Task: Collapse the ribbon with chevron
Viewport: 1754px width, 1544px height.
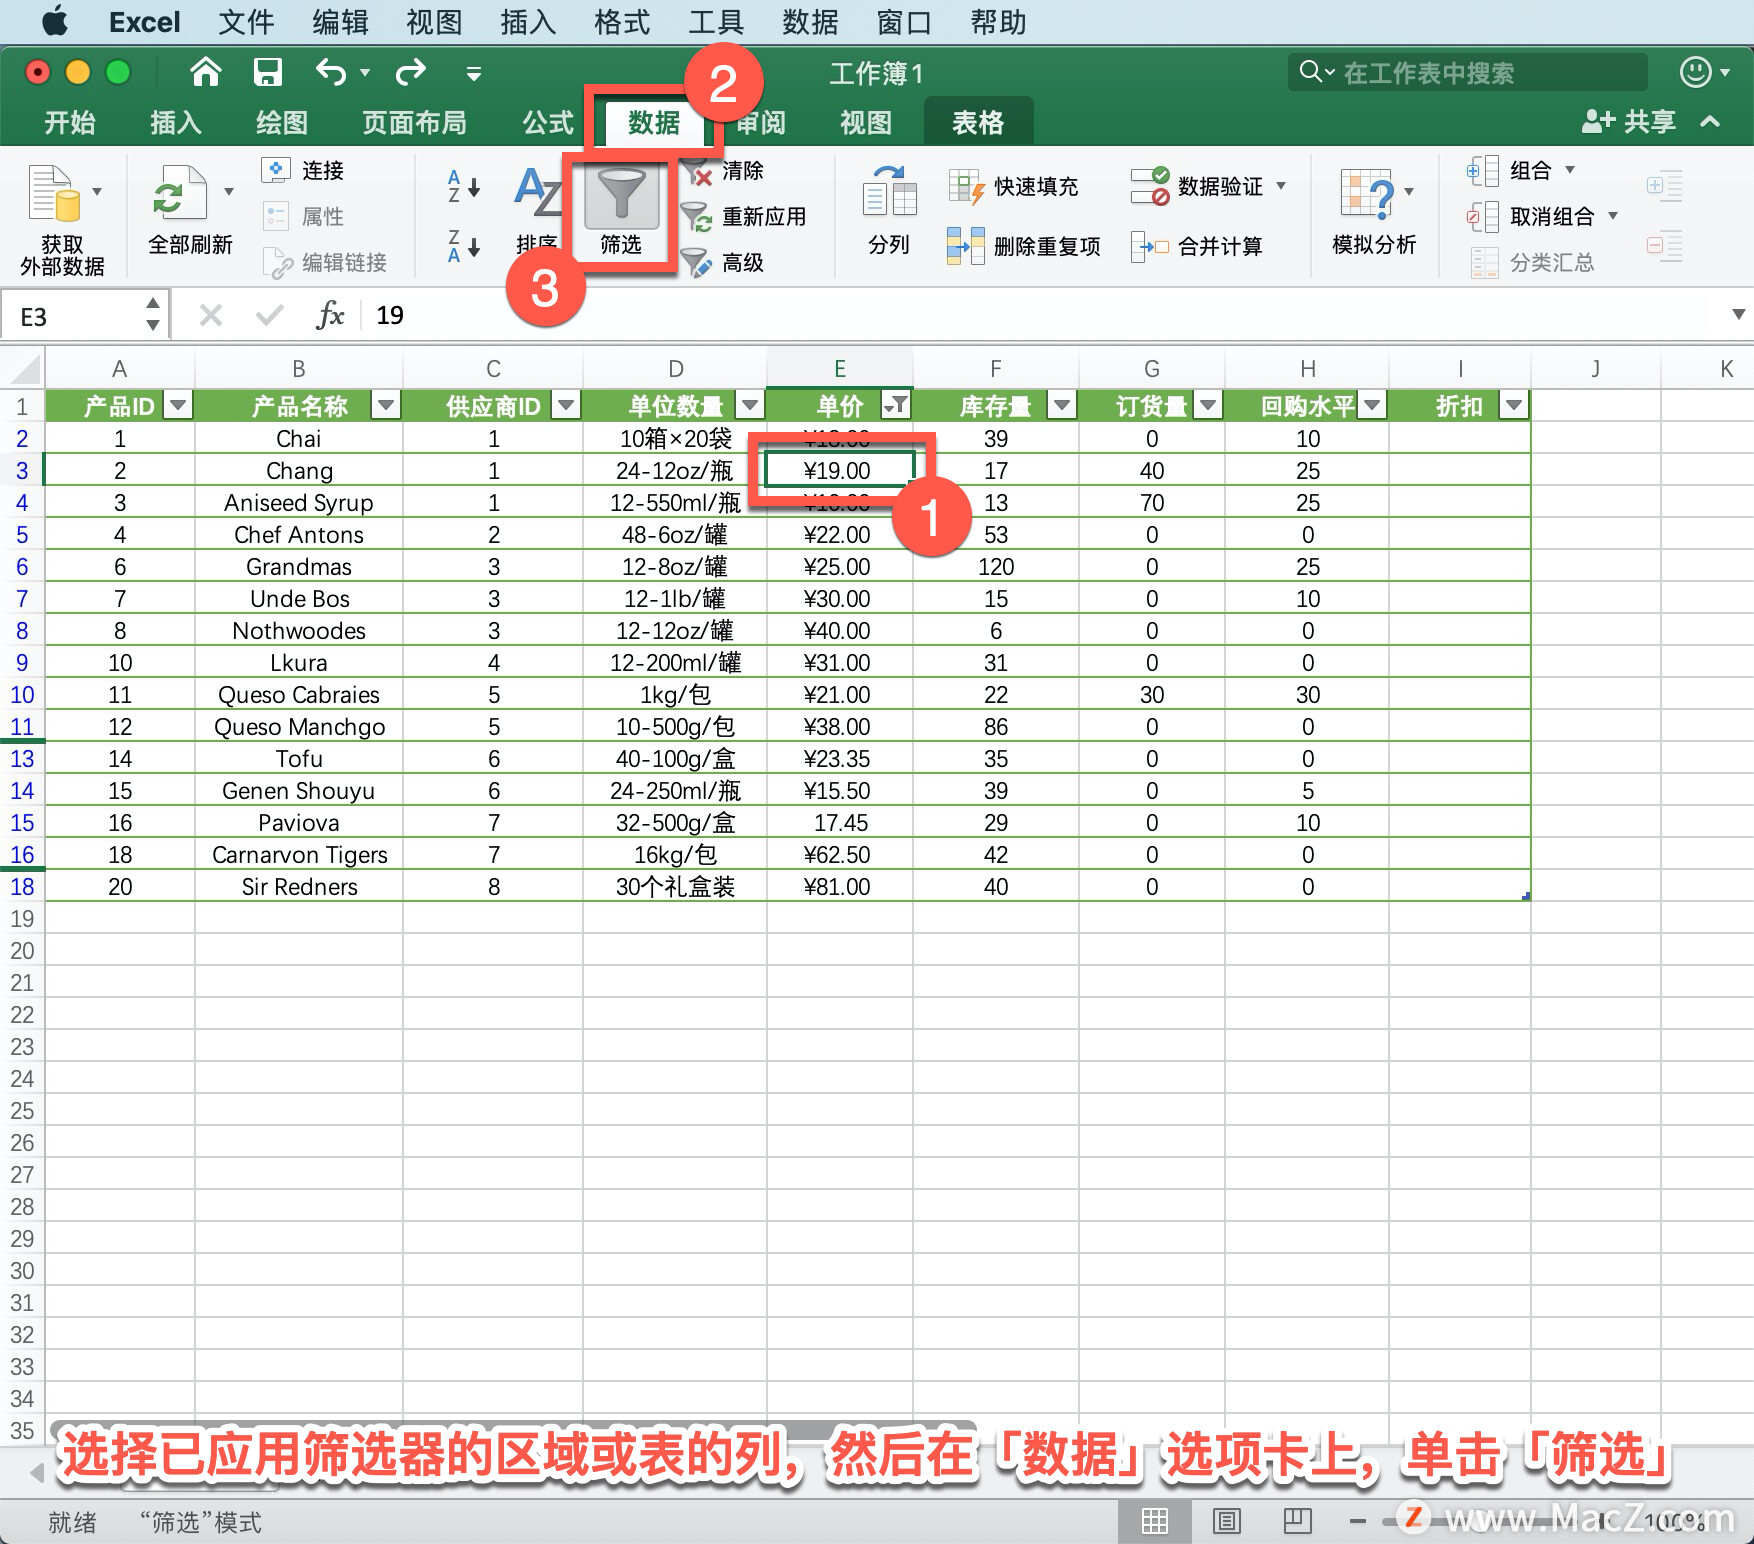Action: [x=1710, y=122]
